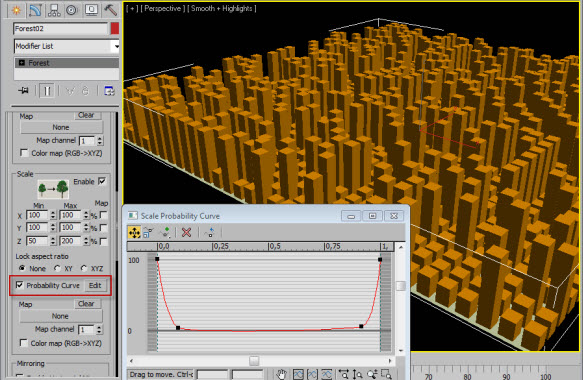Open the Create command panel tab
Screen dimensions: 583x380
[x=16, y=10]
